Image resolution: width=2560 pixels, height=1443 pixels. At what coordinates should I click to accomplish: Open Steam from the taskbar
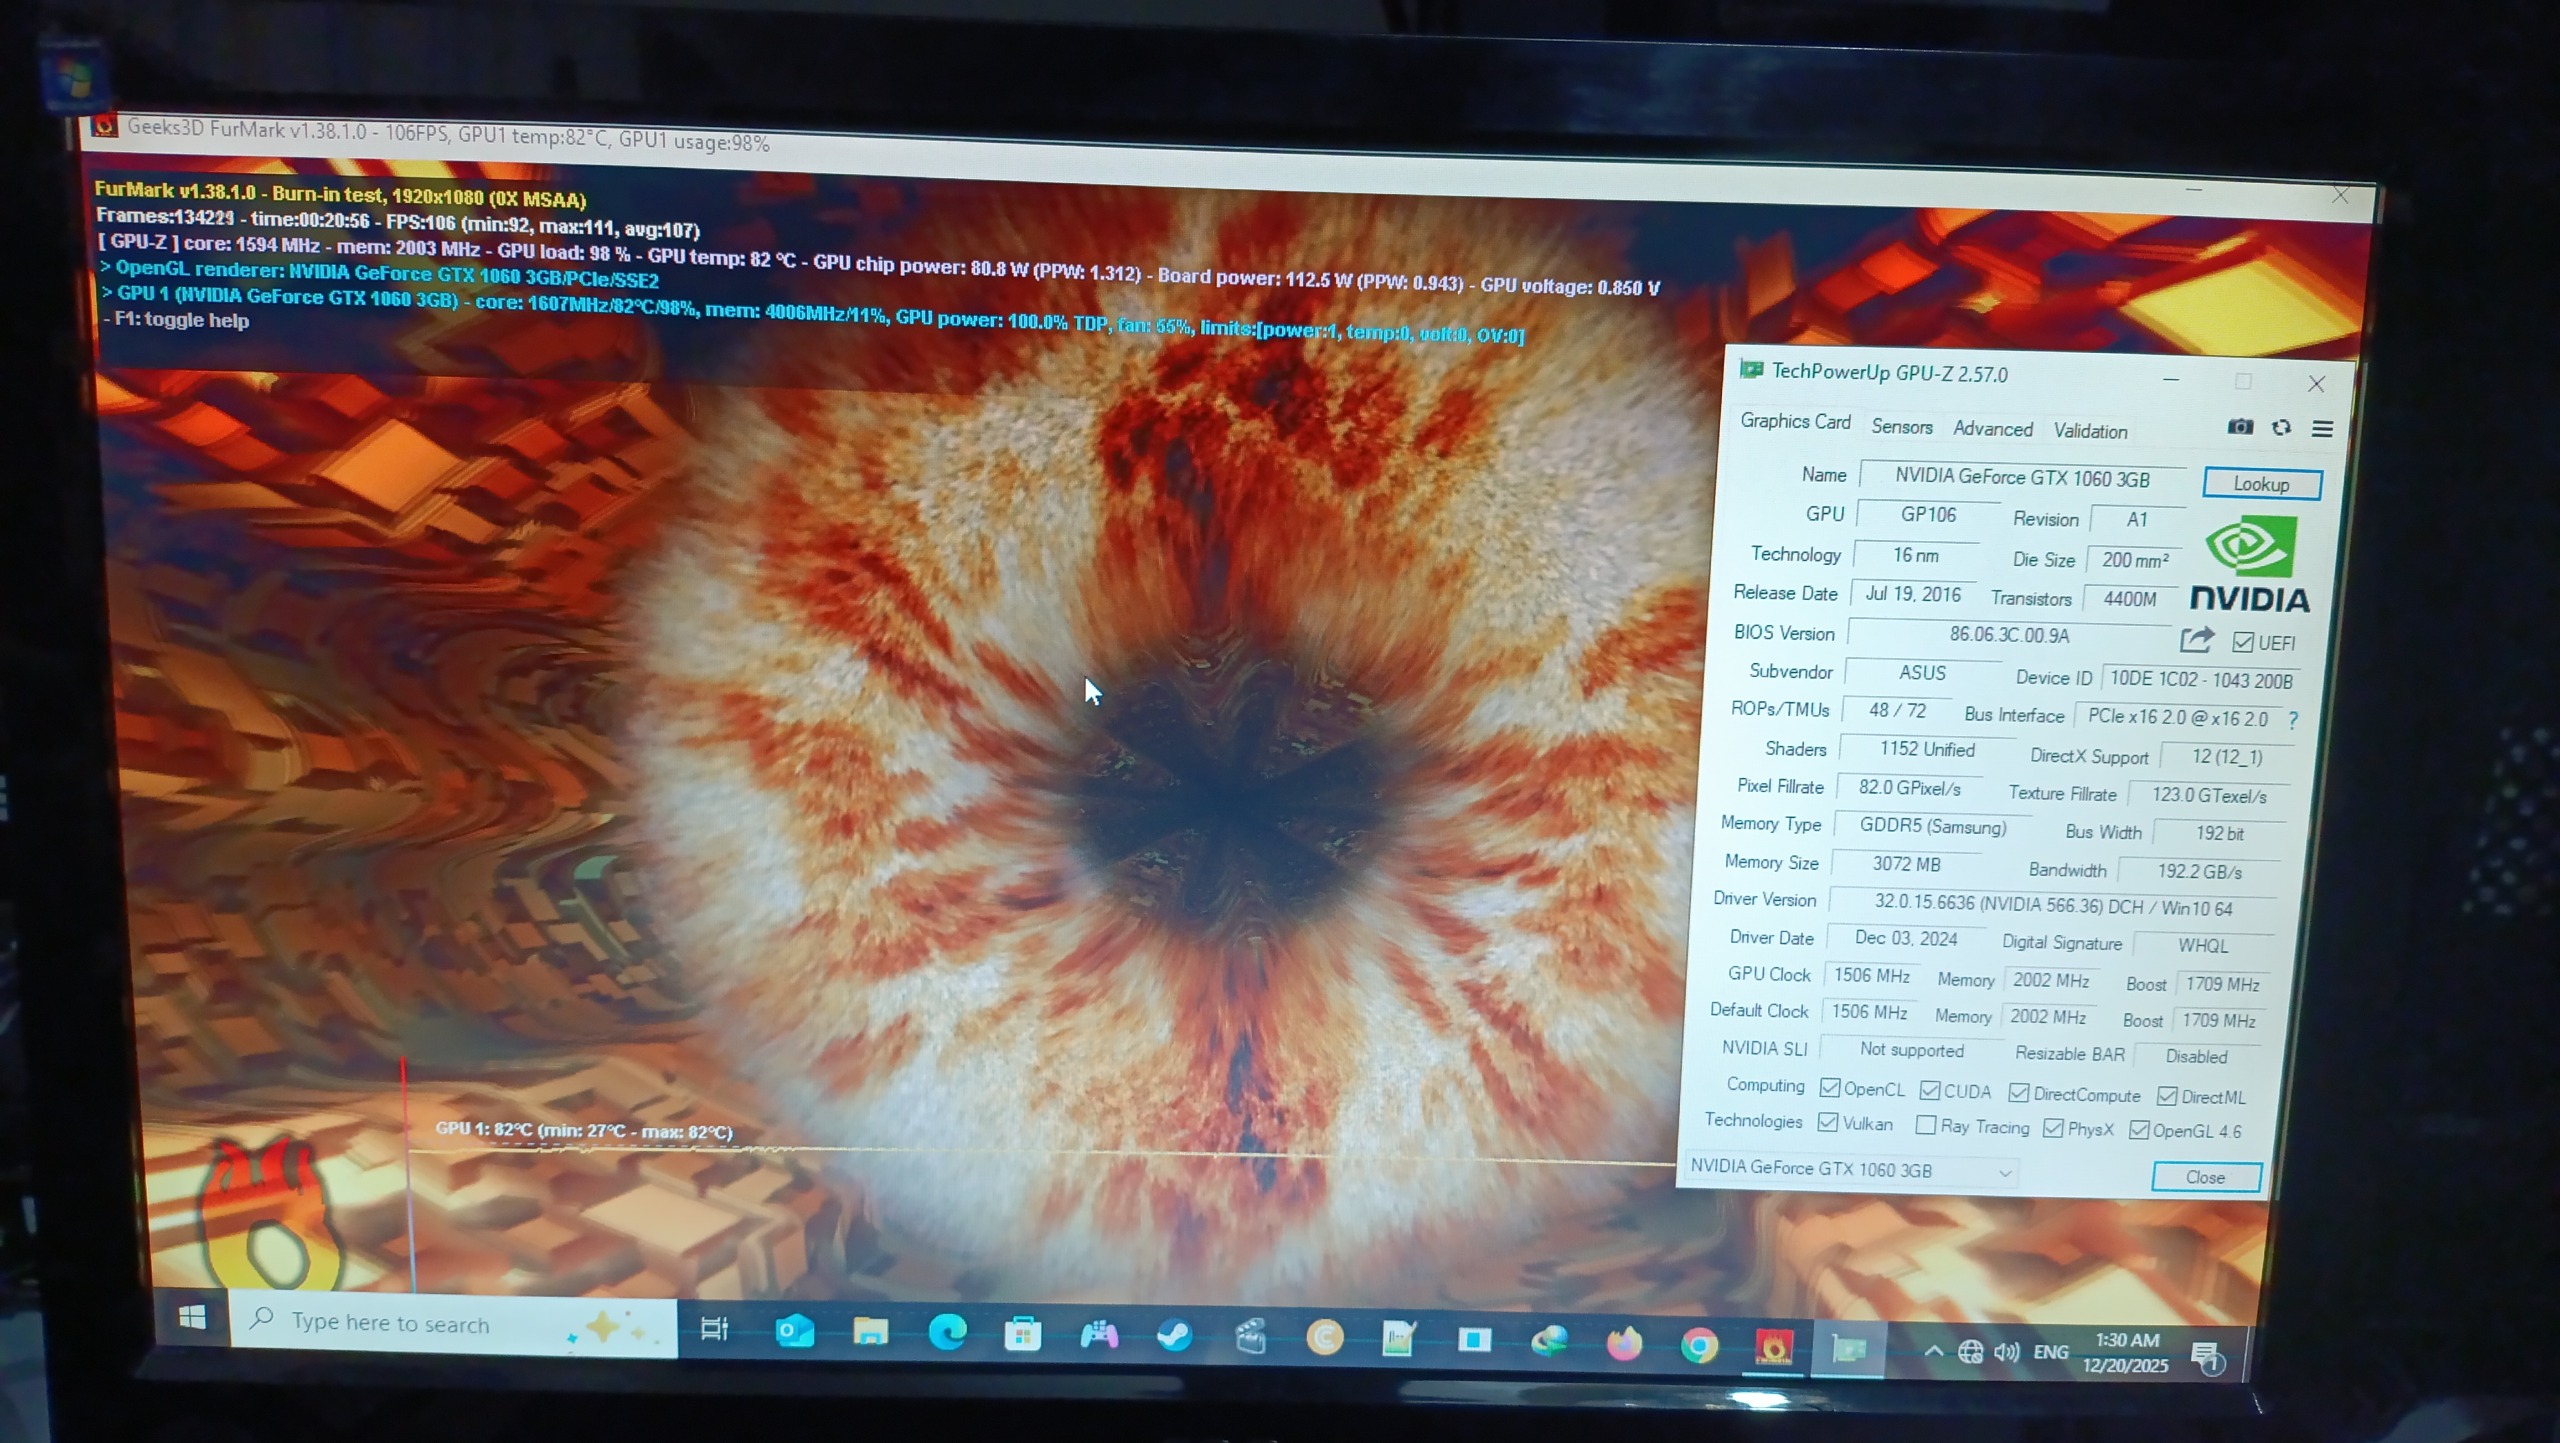click(x=1174, y=1335)
